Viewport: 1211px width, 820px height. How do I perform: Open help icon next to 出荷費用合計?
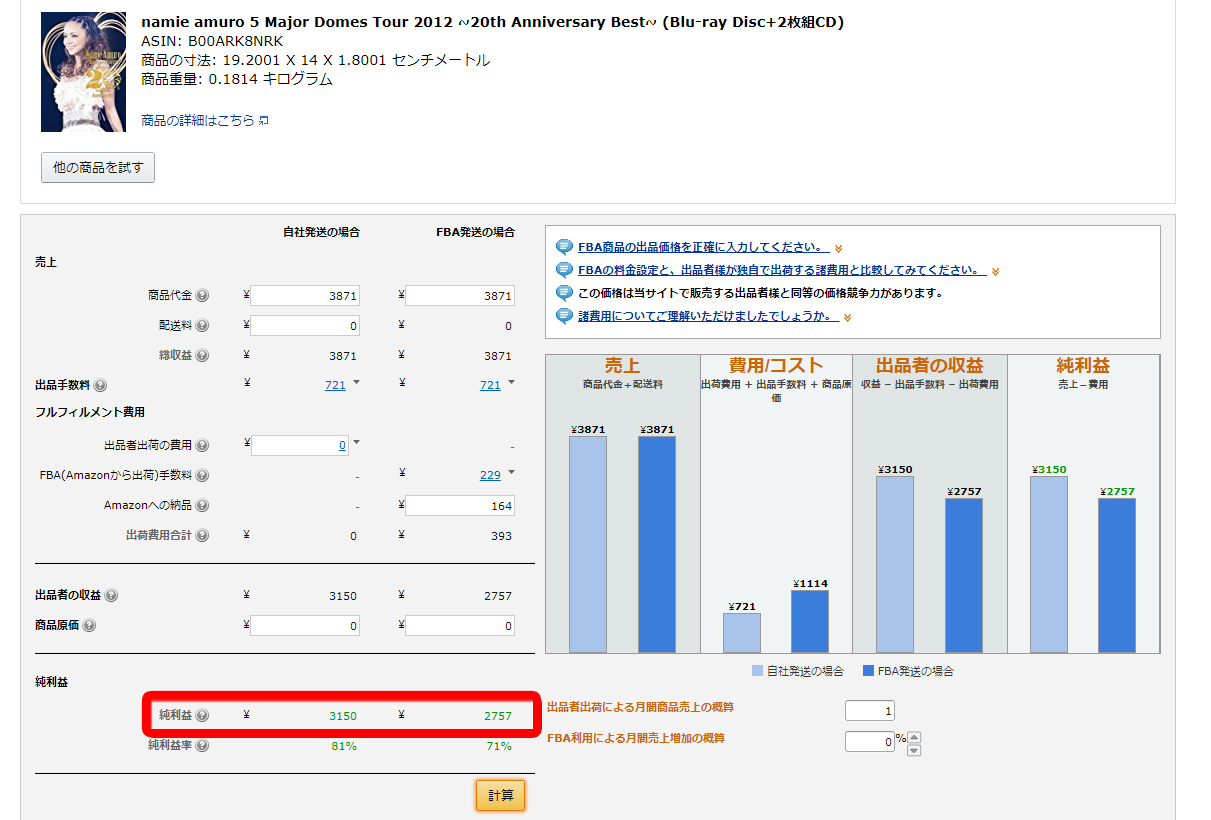point(202,536)
